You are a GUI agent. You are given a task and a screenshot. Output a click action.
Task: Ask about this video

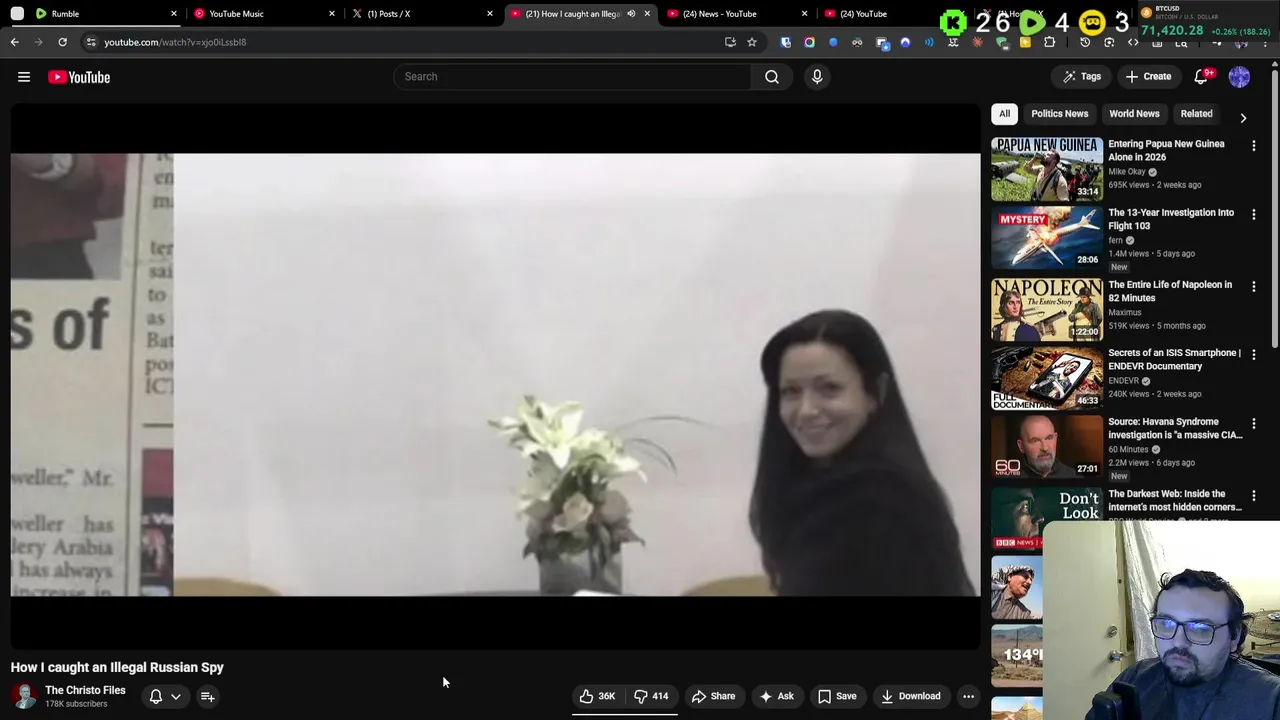[x=777, y=696]
